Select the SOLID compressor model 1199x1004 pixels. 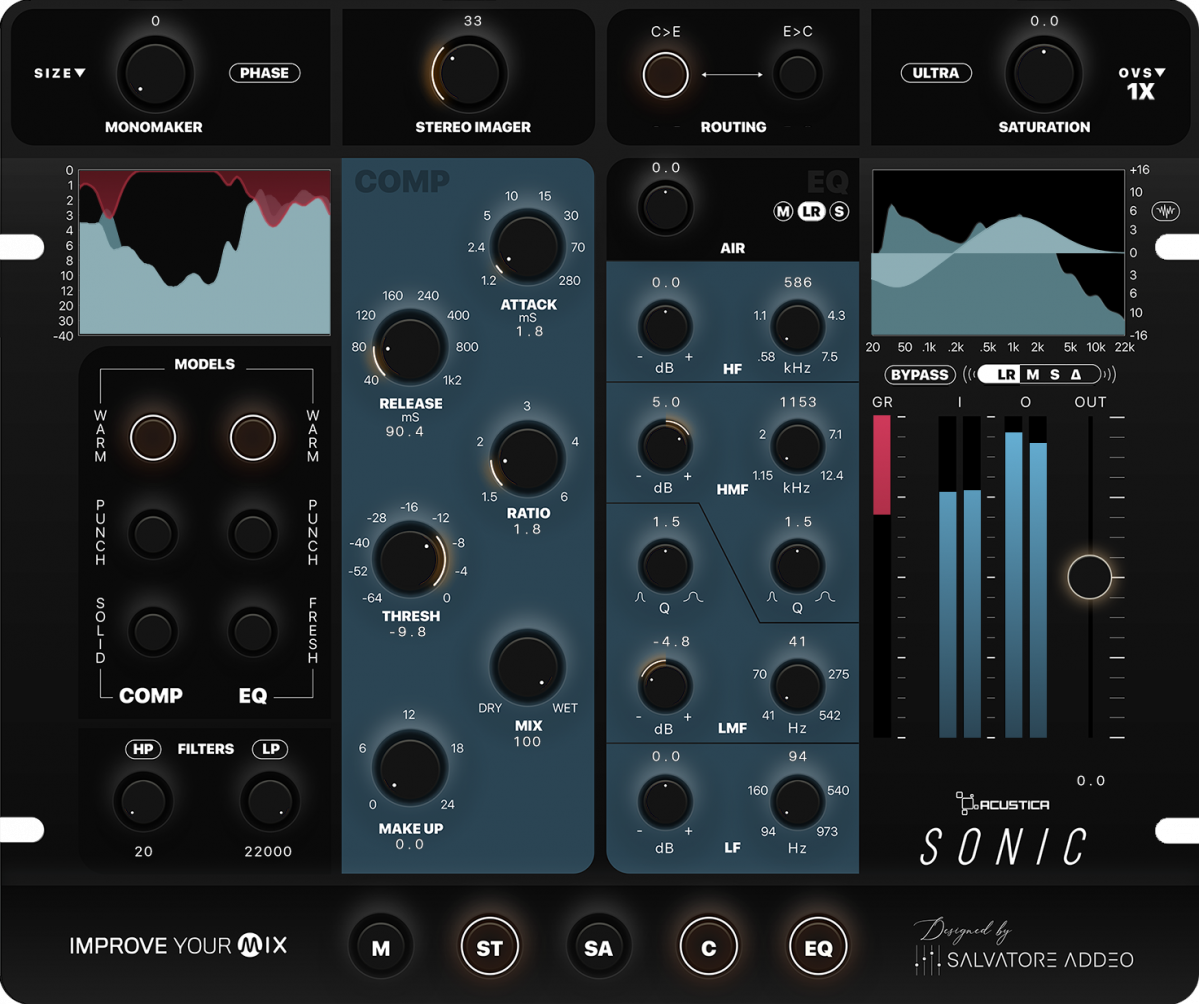click(153, 631)
